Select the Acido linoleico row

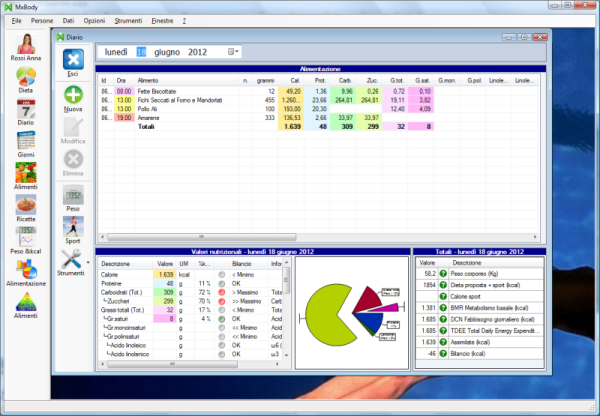(191, 345)
